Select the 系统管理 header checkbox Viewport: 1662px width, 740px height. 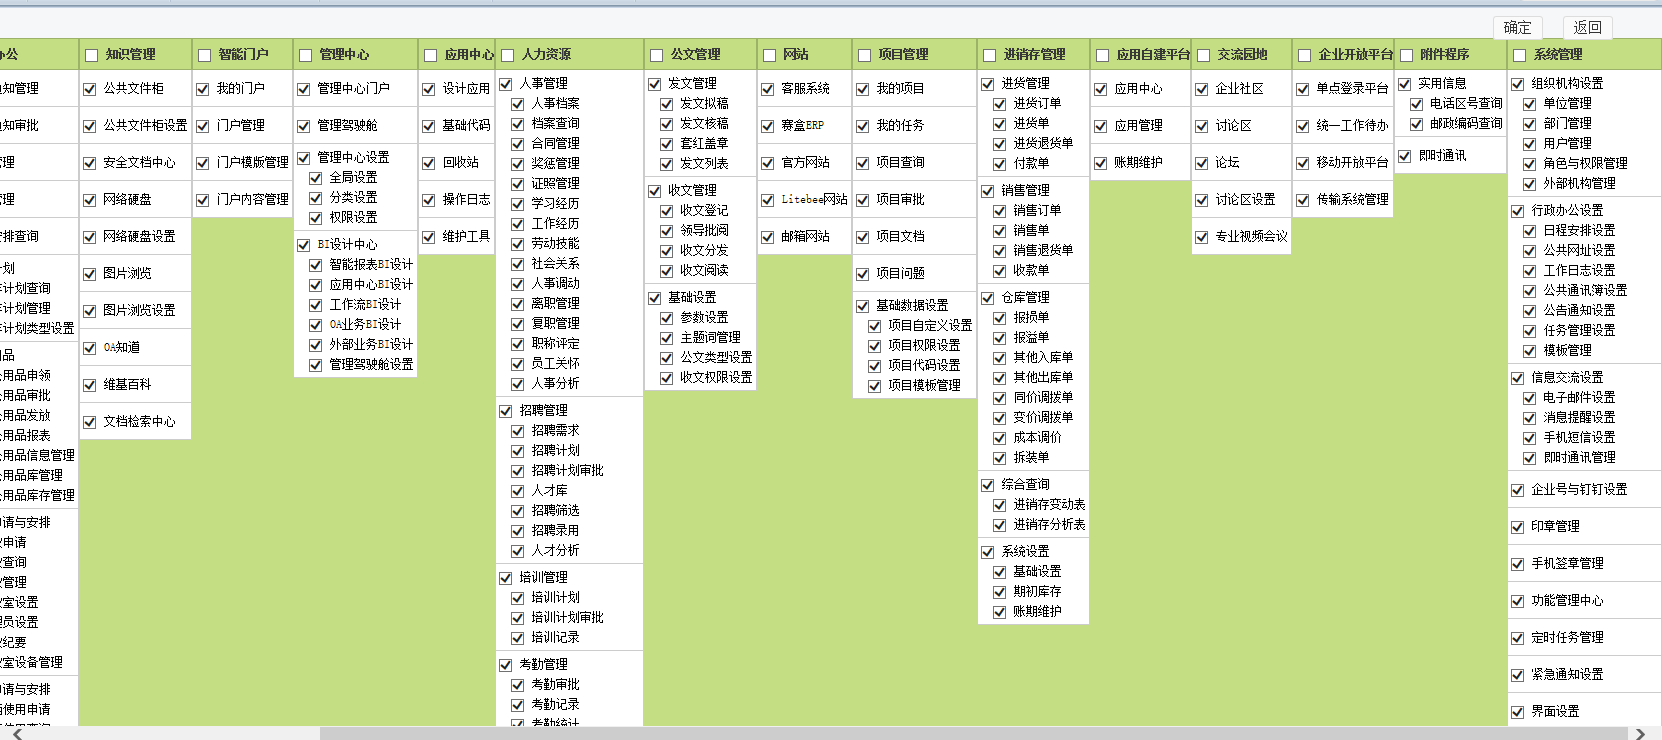(x=1520, y=55)
